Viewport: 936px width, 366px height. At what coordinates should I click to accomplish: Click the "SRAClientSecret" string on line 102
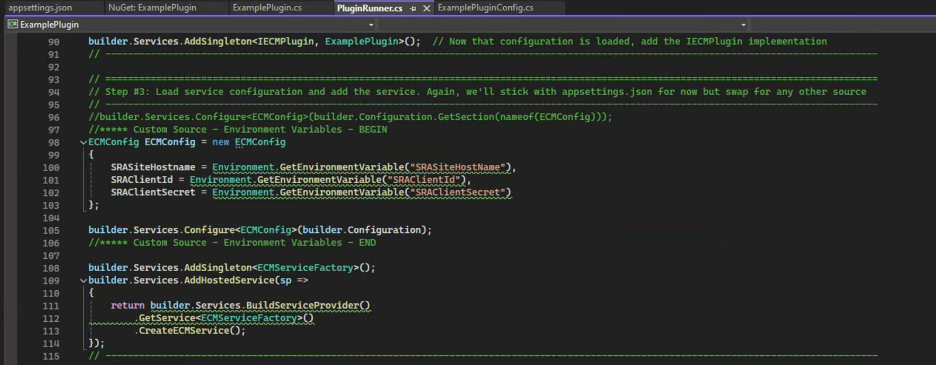[459, 192]
